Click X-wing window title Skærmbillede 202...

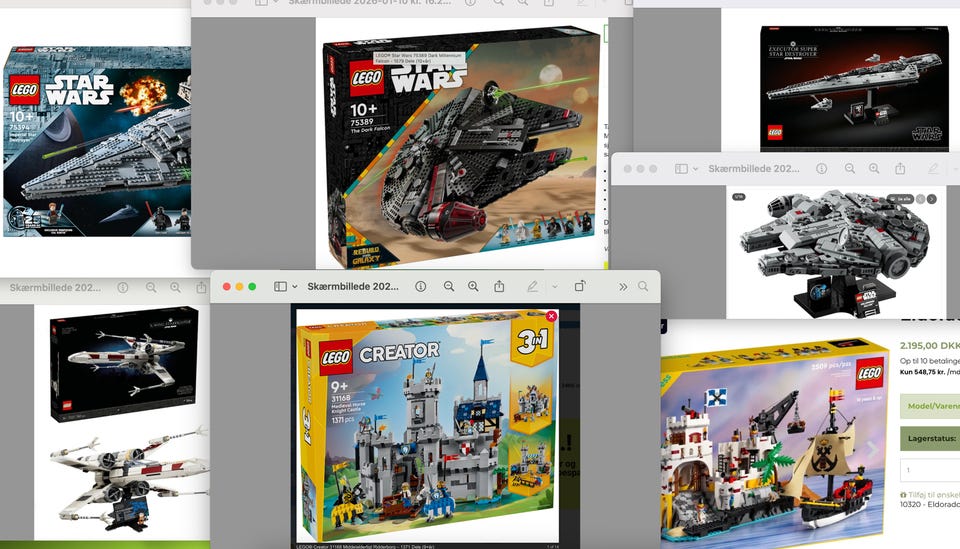[55, 287]
